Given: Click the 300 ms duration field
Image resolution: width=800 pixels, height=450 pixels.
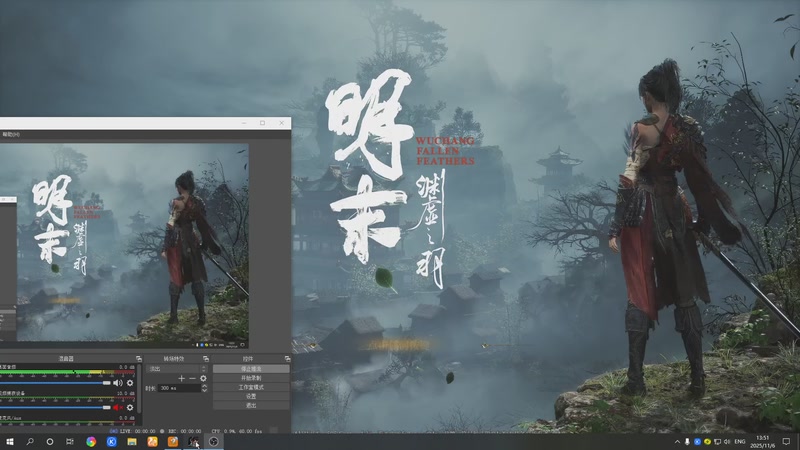Looking at the screenshot, I should [179, 388].
